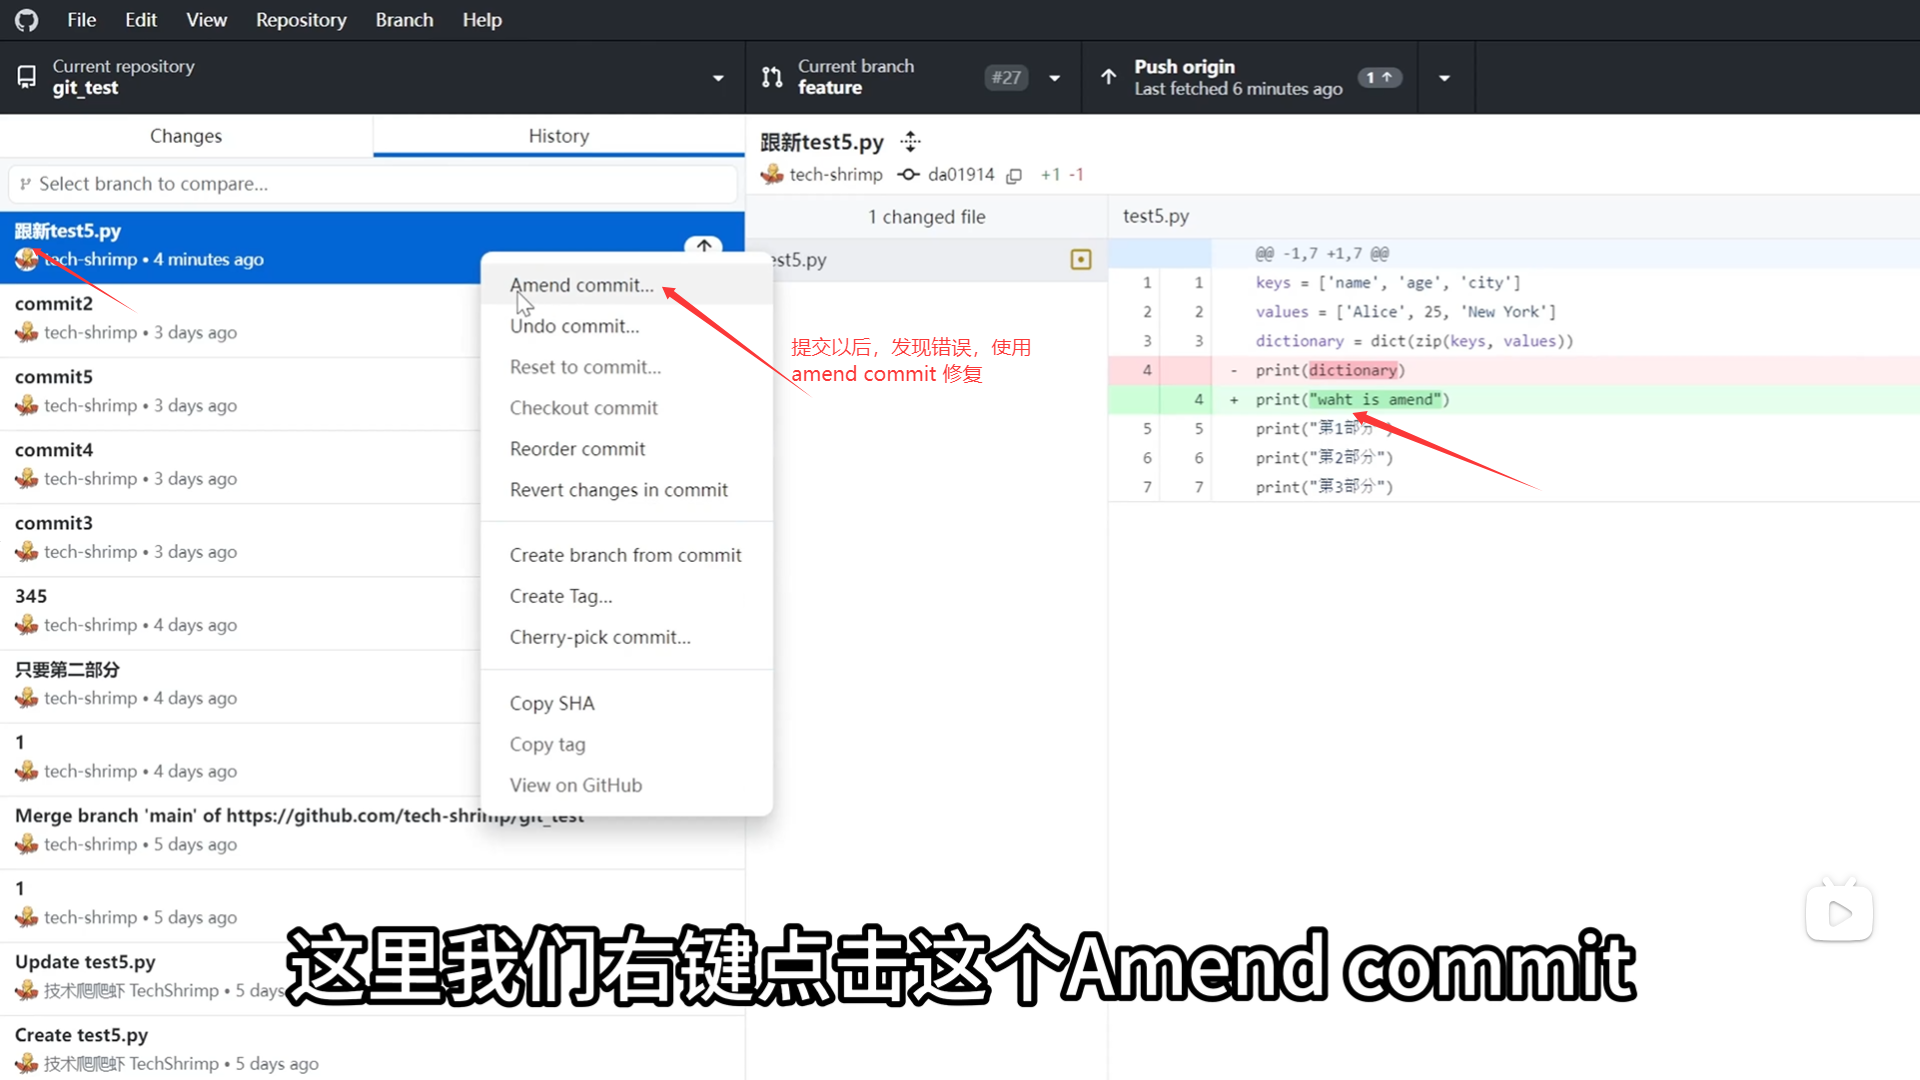Select Copy SHA in context menu

tap(552, 703)
